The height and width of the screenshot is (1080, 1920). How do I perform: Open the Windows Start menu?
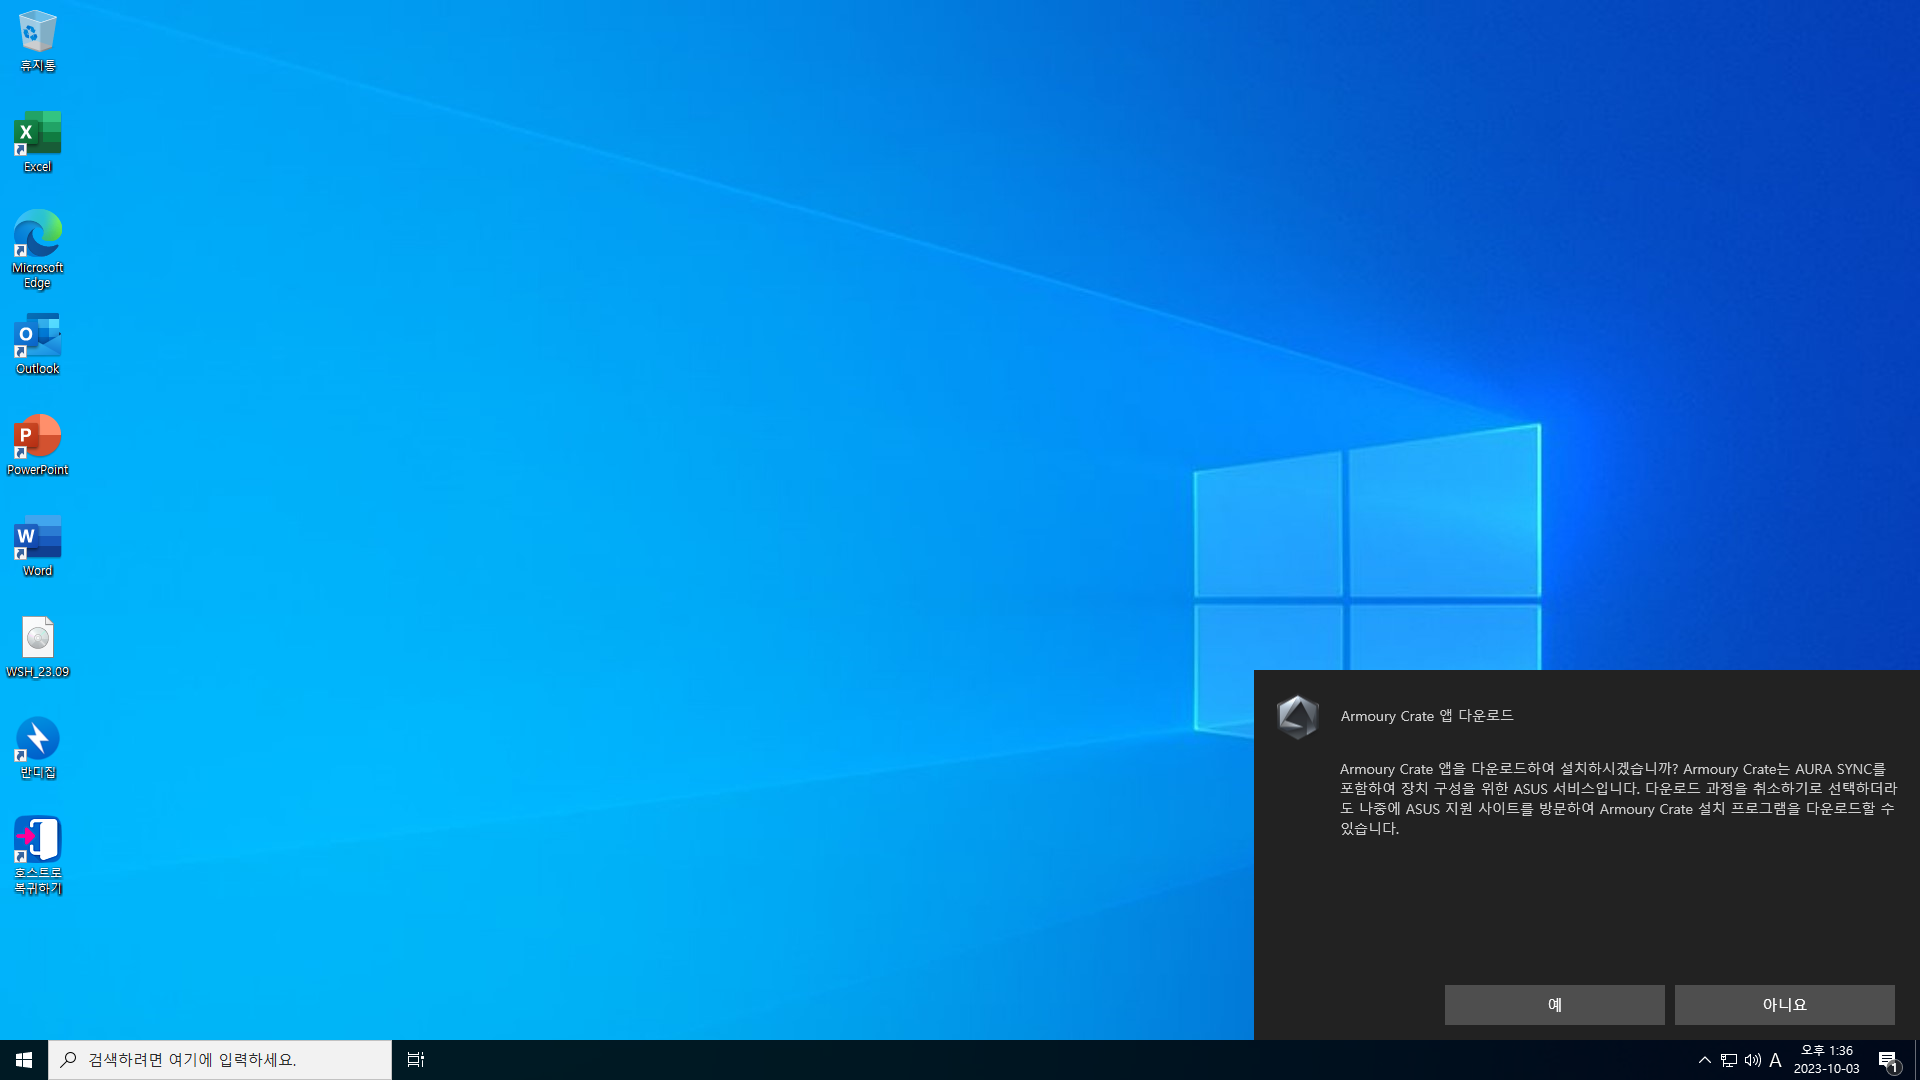pos(24,1060)
